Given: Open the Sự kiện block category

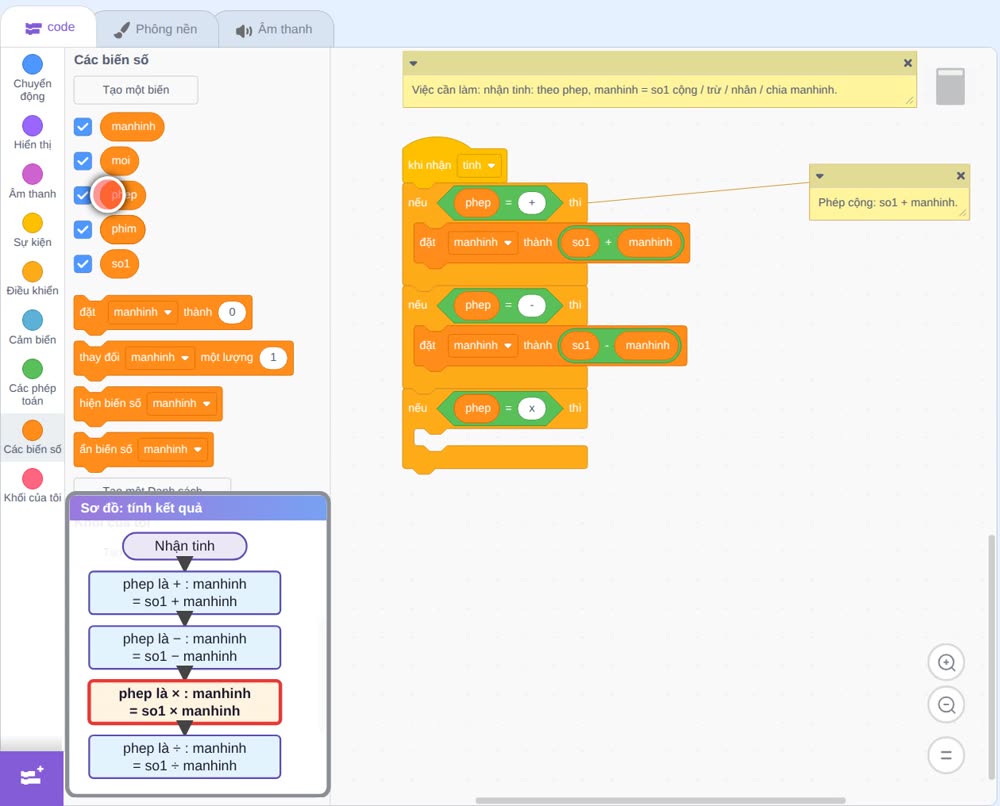Looking at the screenshot, I should tap(33, 230).
